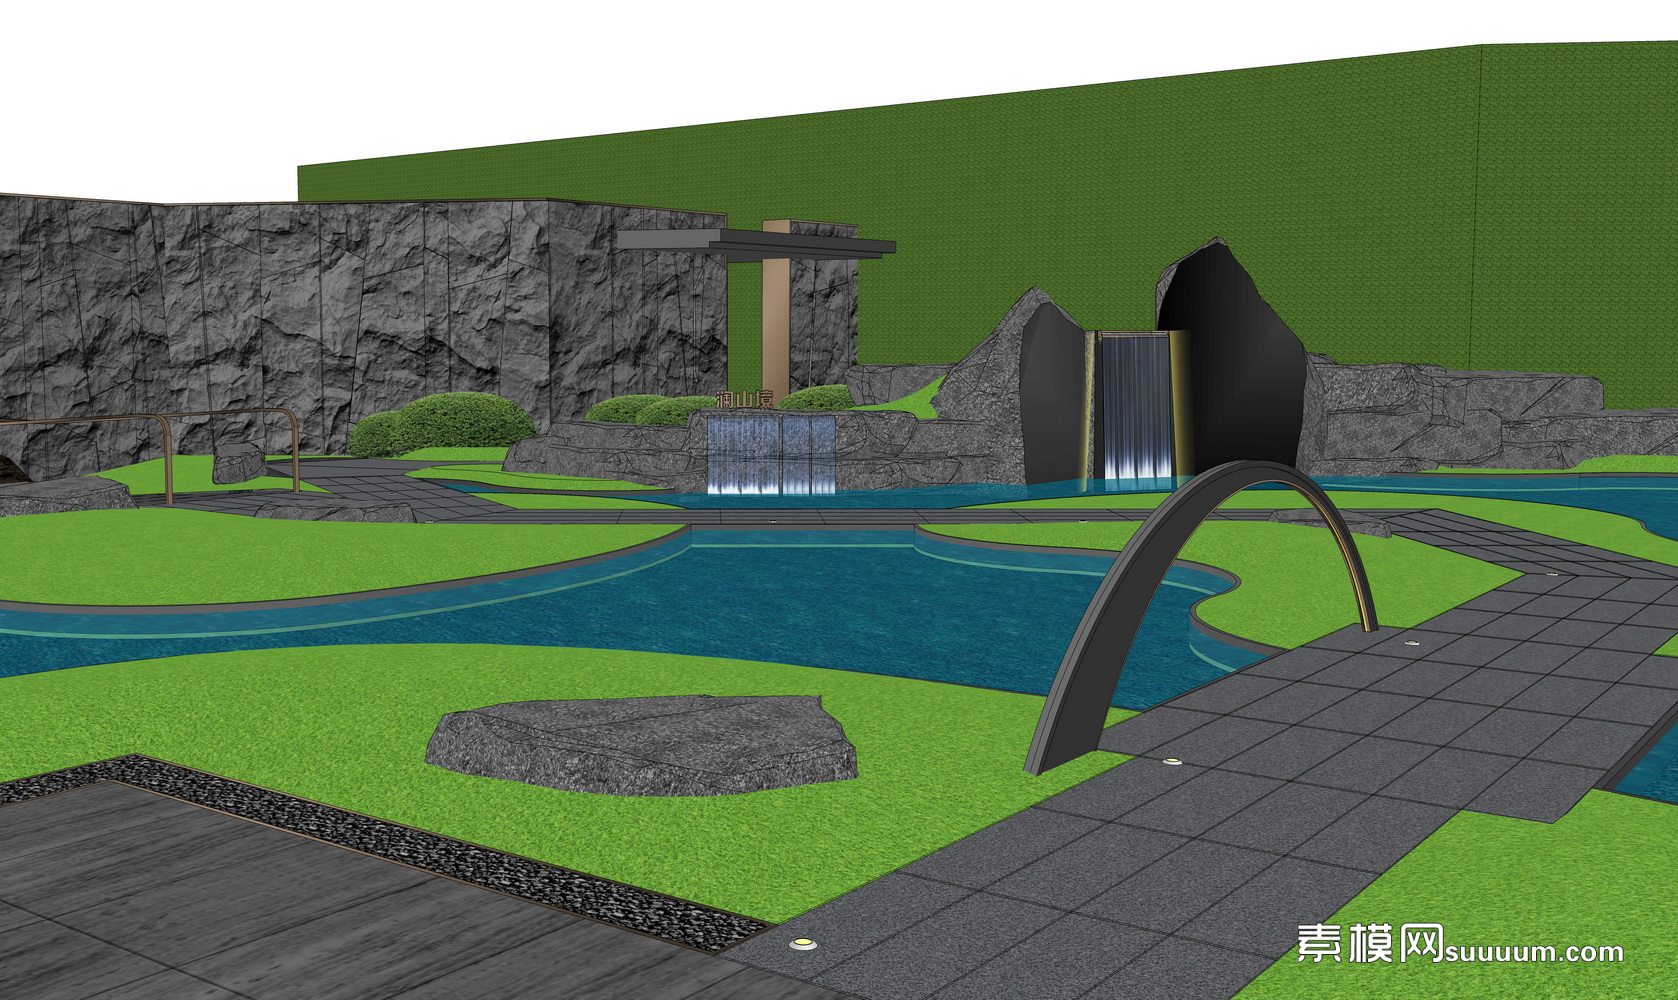
Task: Click the suuuum.com watermark text
Action: (x=1535, y=951)
